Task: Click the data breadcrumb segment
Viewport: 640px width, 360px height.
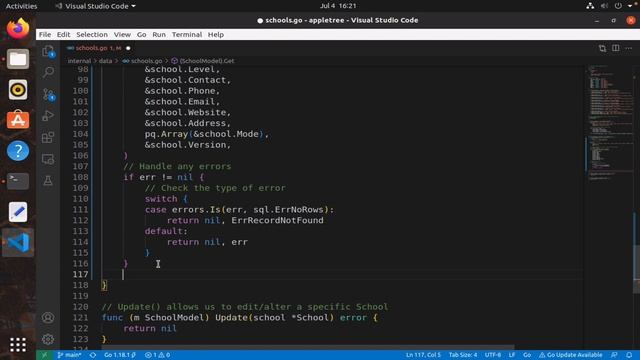Action: [105, 61]
